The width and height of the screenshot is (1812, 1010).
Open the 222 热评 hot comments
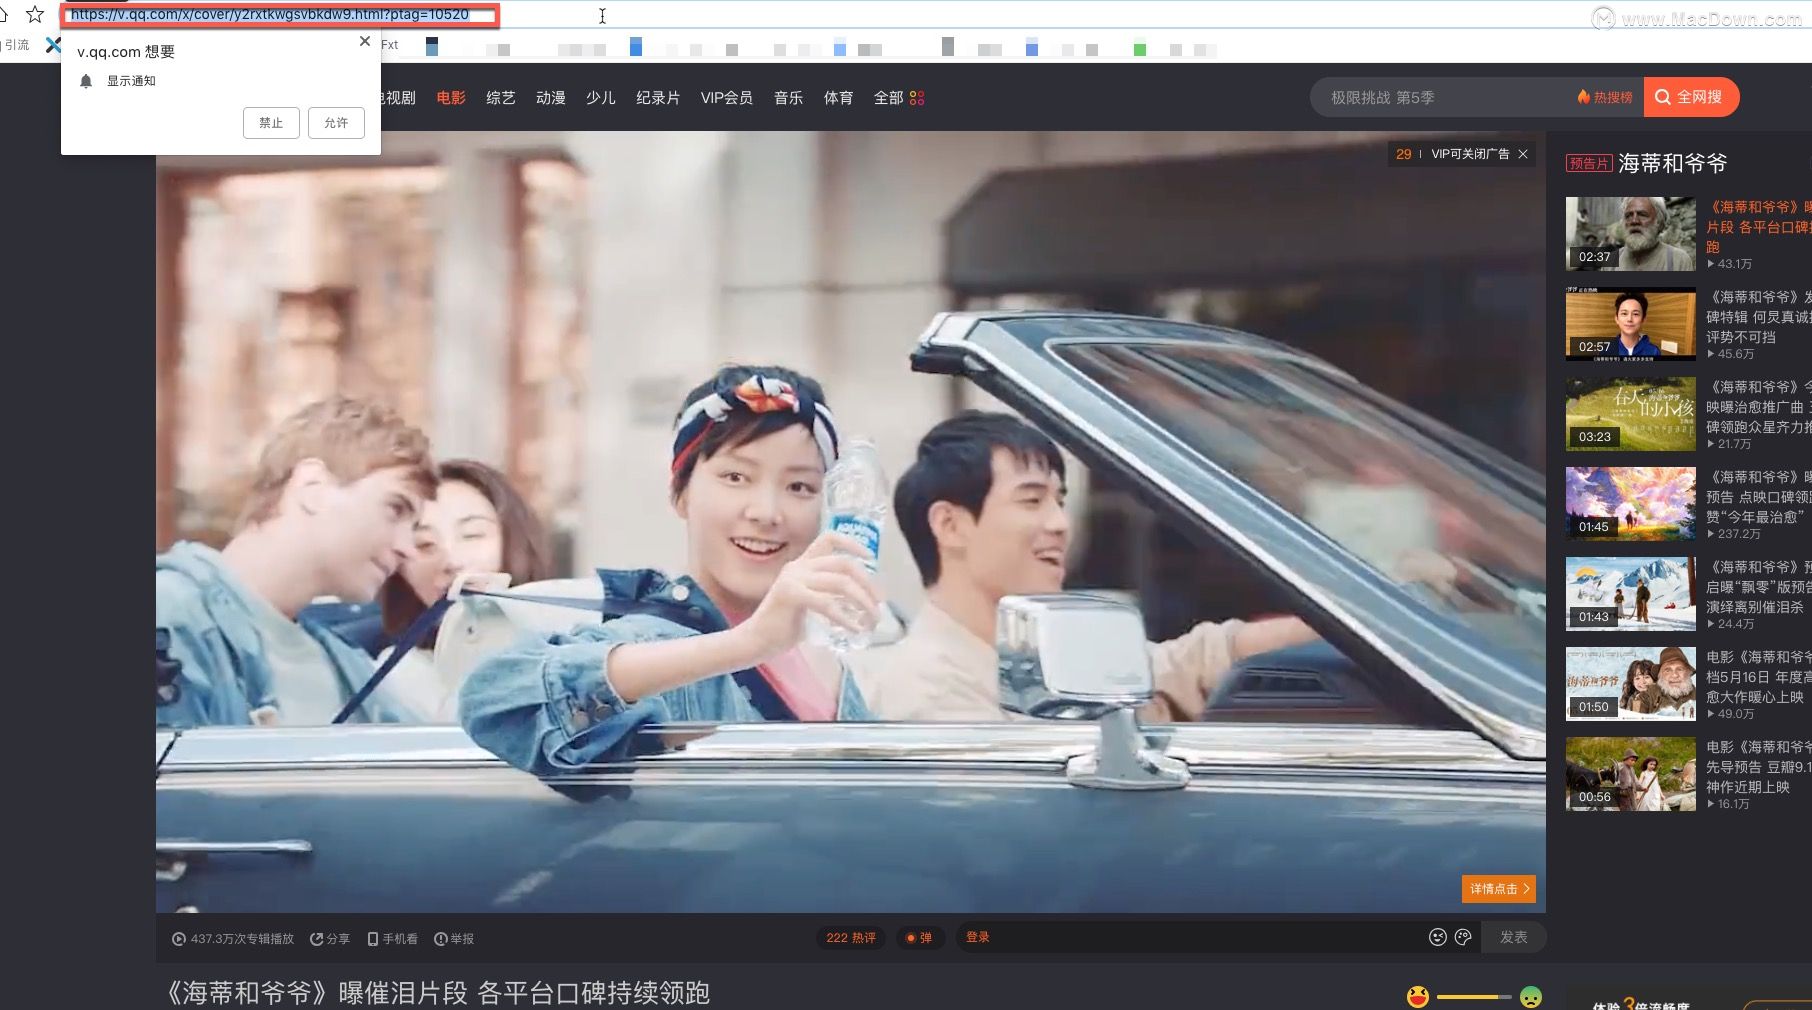(x=851, y=938)
